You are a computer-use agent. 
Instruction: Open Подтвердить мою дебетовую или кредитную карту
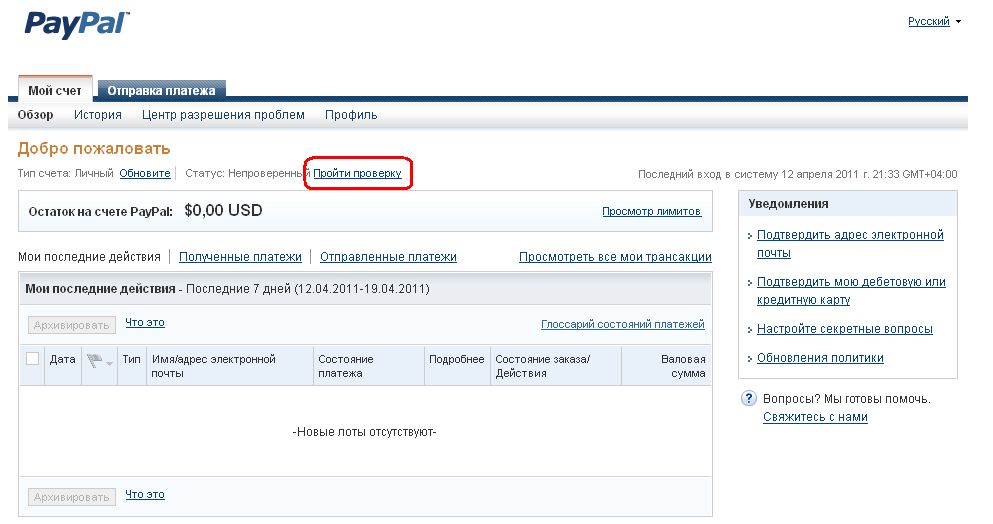click(x=851, y=291)
